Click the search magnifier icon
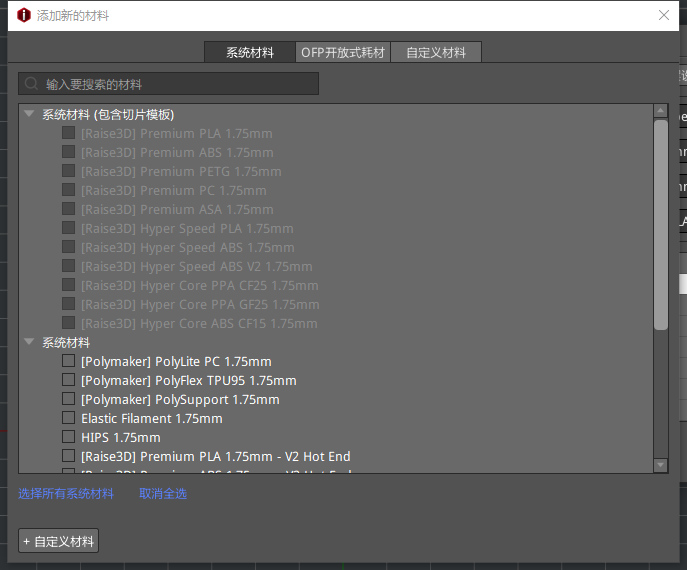The width and height of the screenshot is (687, 570). [x=32, y=84]
